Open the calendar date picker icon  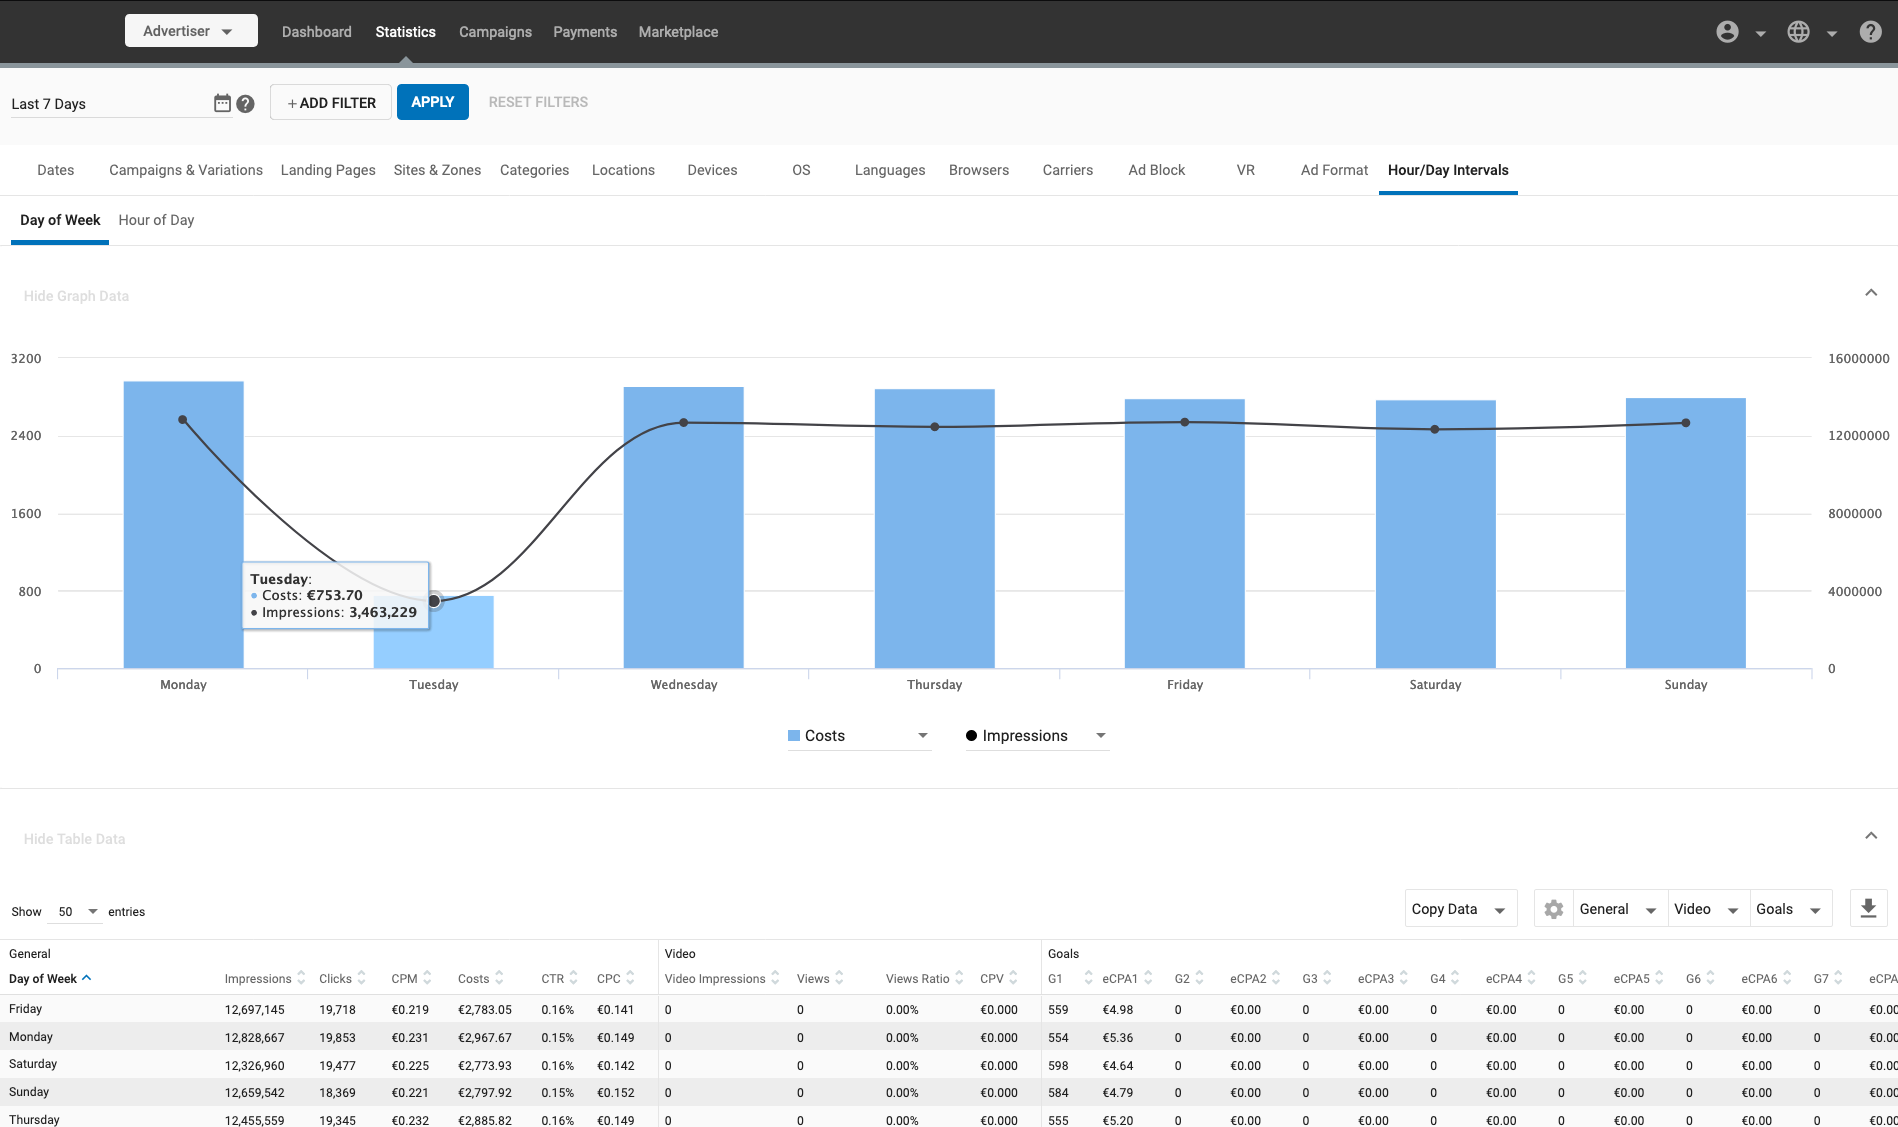[222, 103]
